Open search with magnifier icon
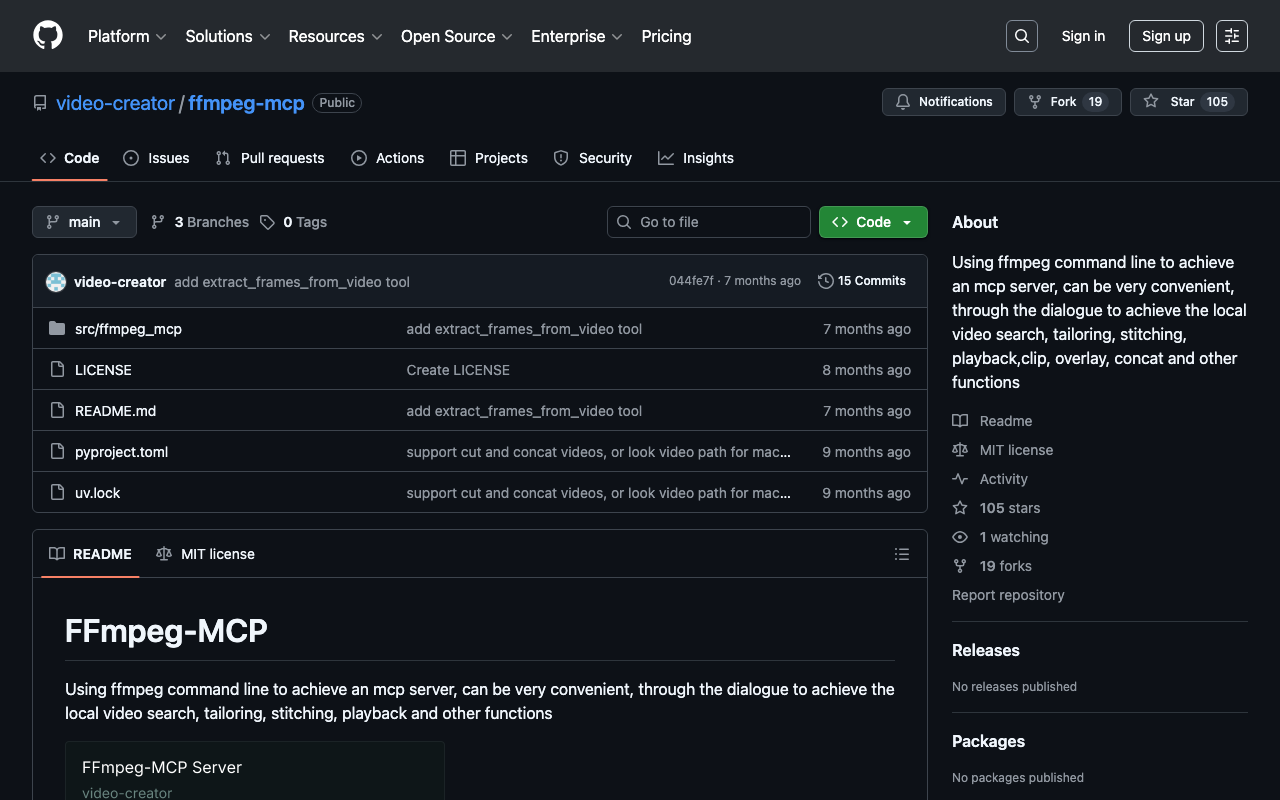1280x800 pixels. [x=1021, y=36]
